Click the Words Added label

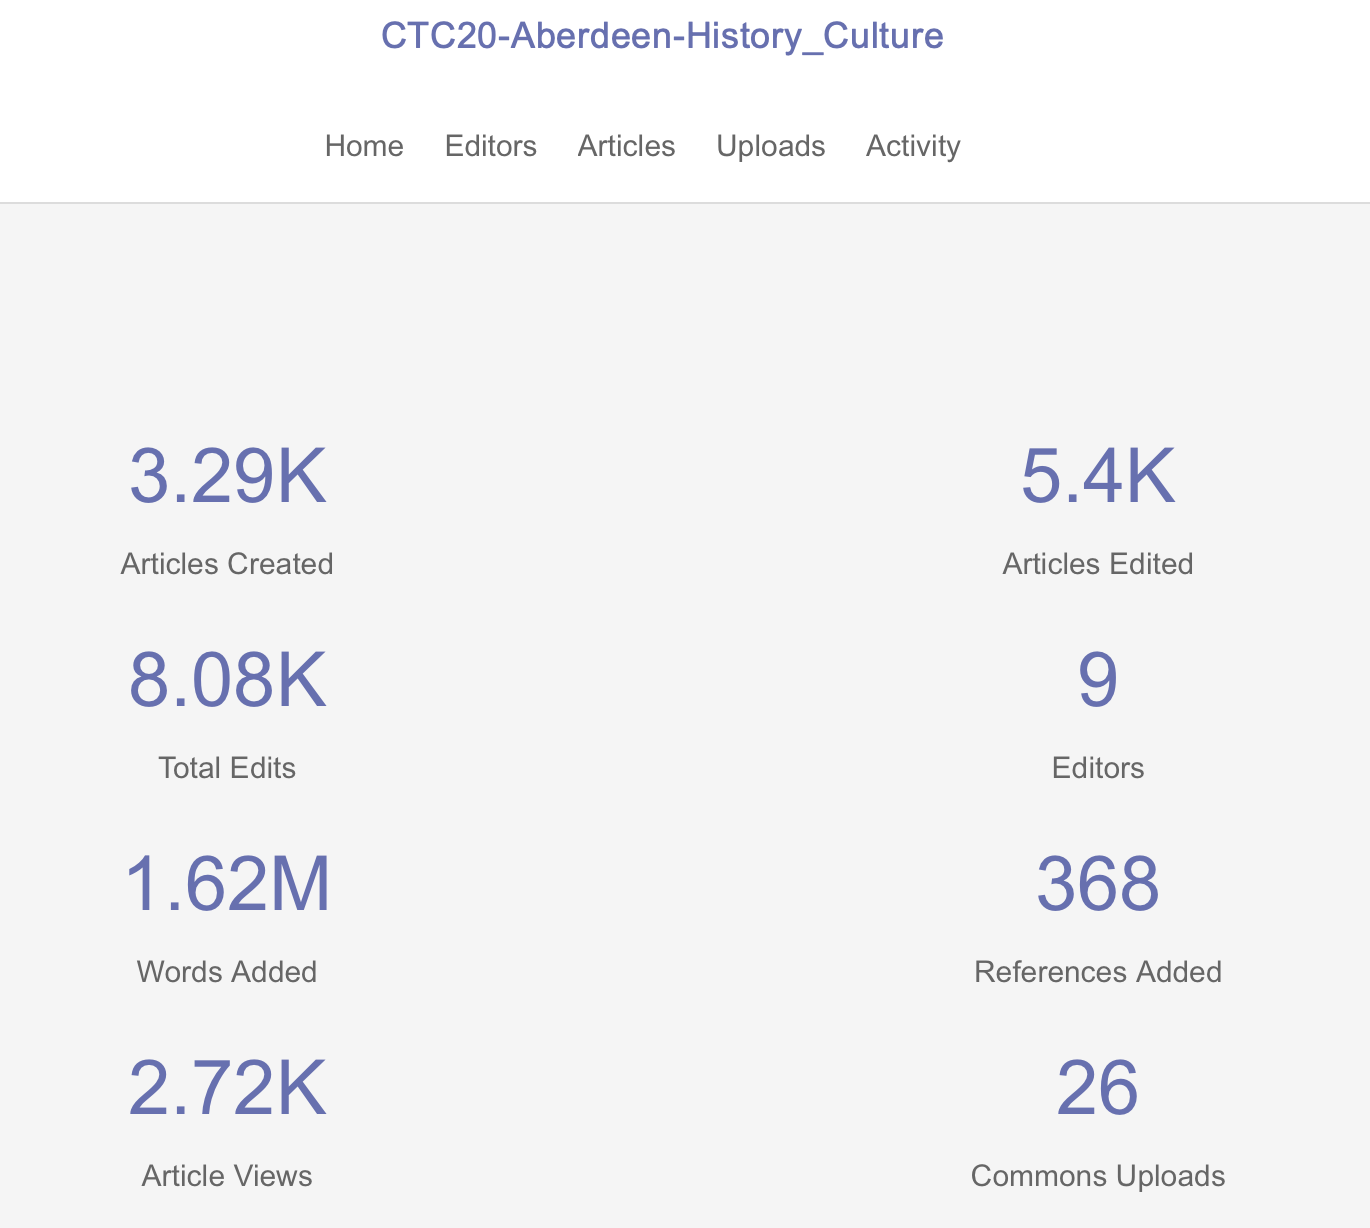pyautogui.click(x=226, y=972)
